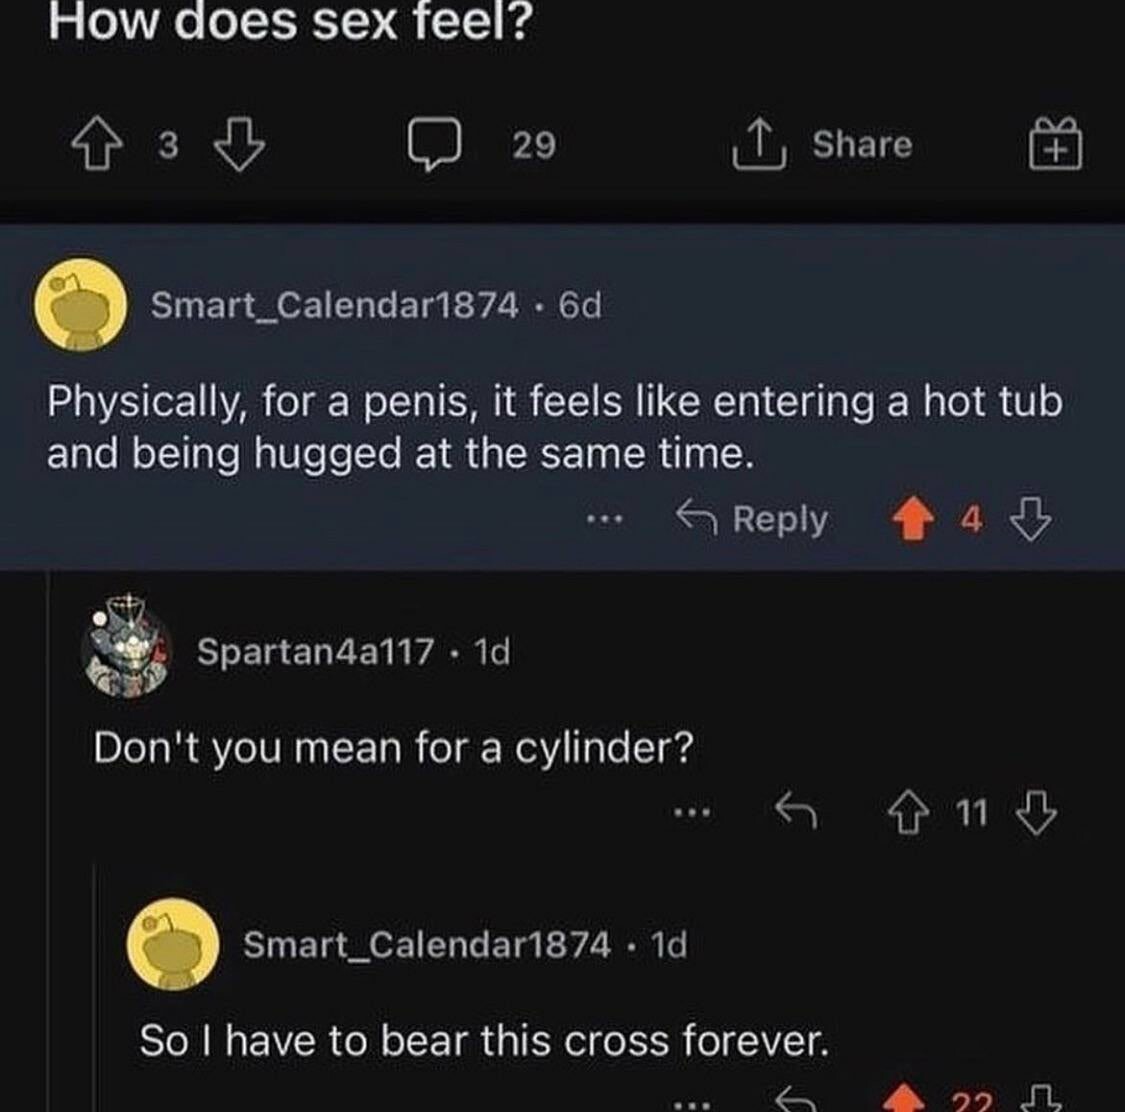Give an award to the post
The height and width of the screenshot is (1112, 1125).
click(x=1056, y=145)
